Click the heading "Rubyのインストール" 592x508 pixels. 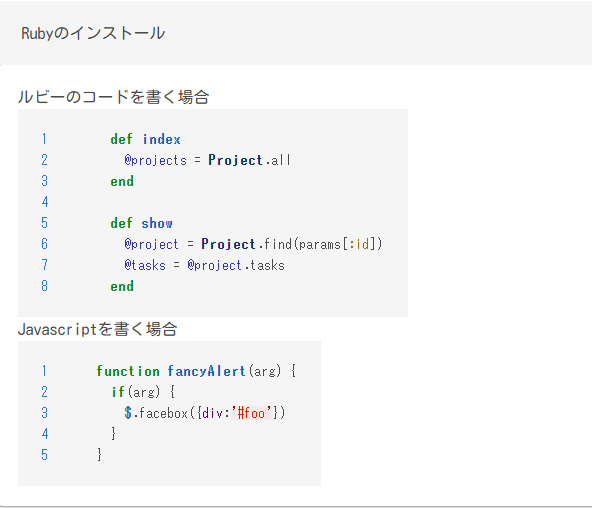pos(93,33)
